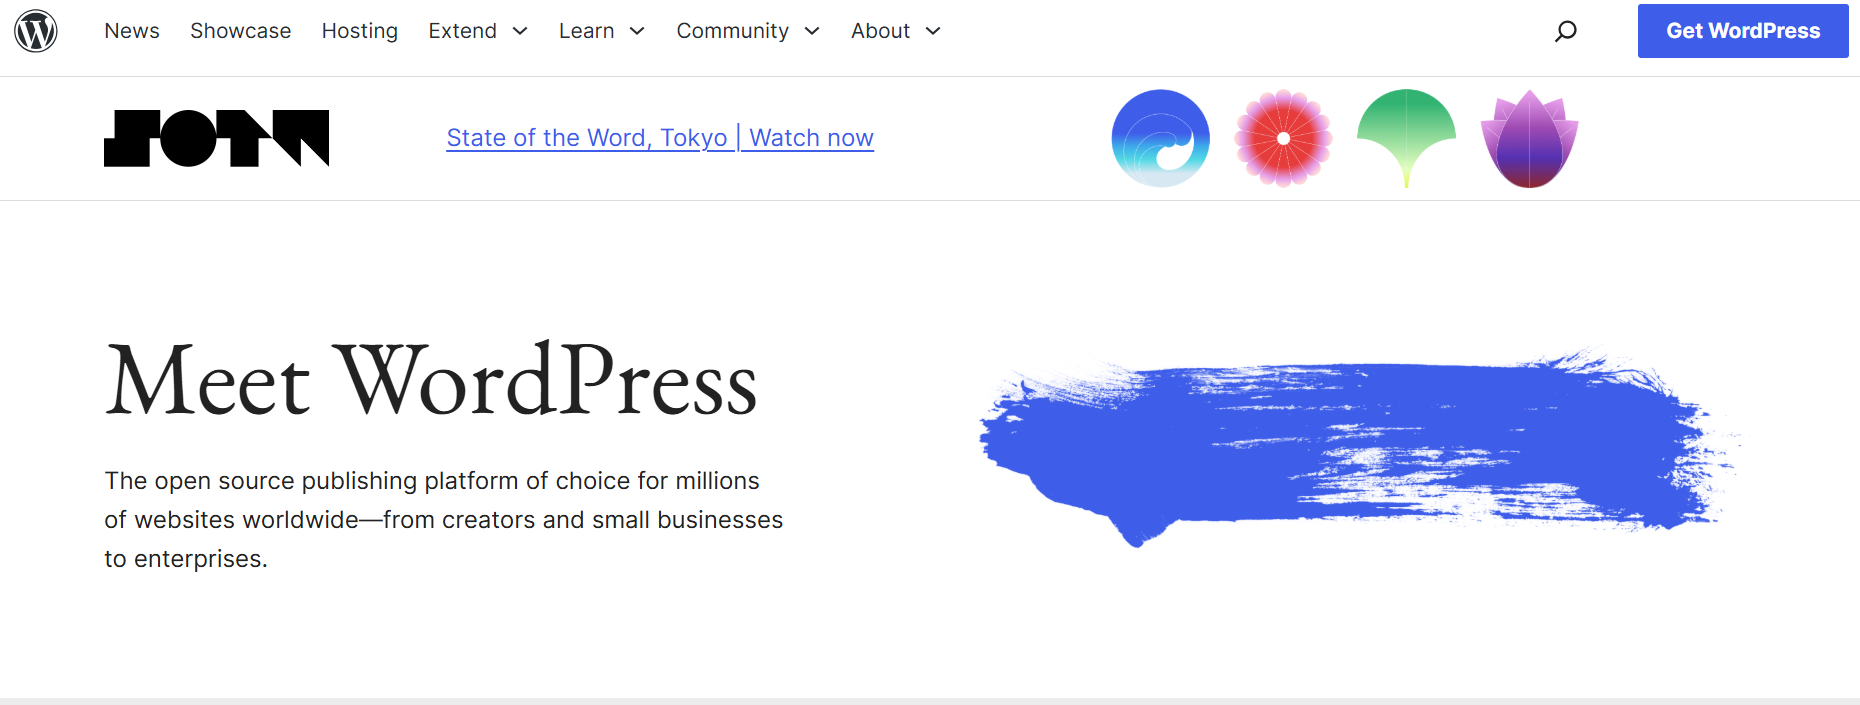Expand the Extend menu chevron
Image resolution: width=1860 pixels, height=705 pixels.
point(520,31)
